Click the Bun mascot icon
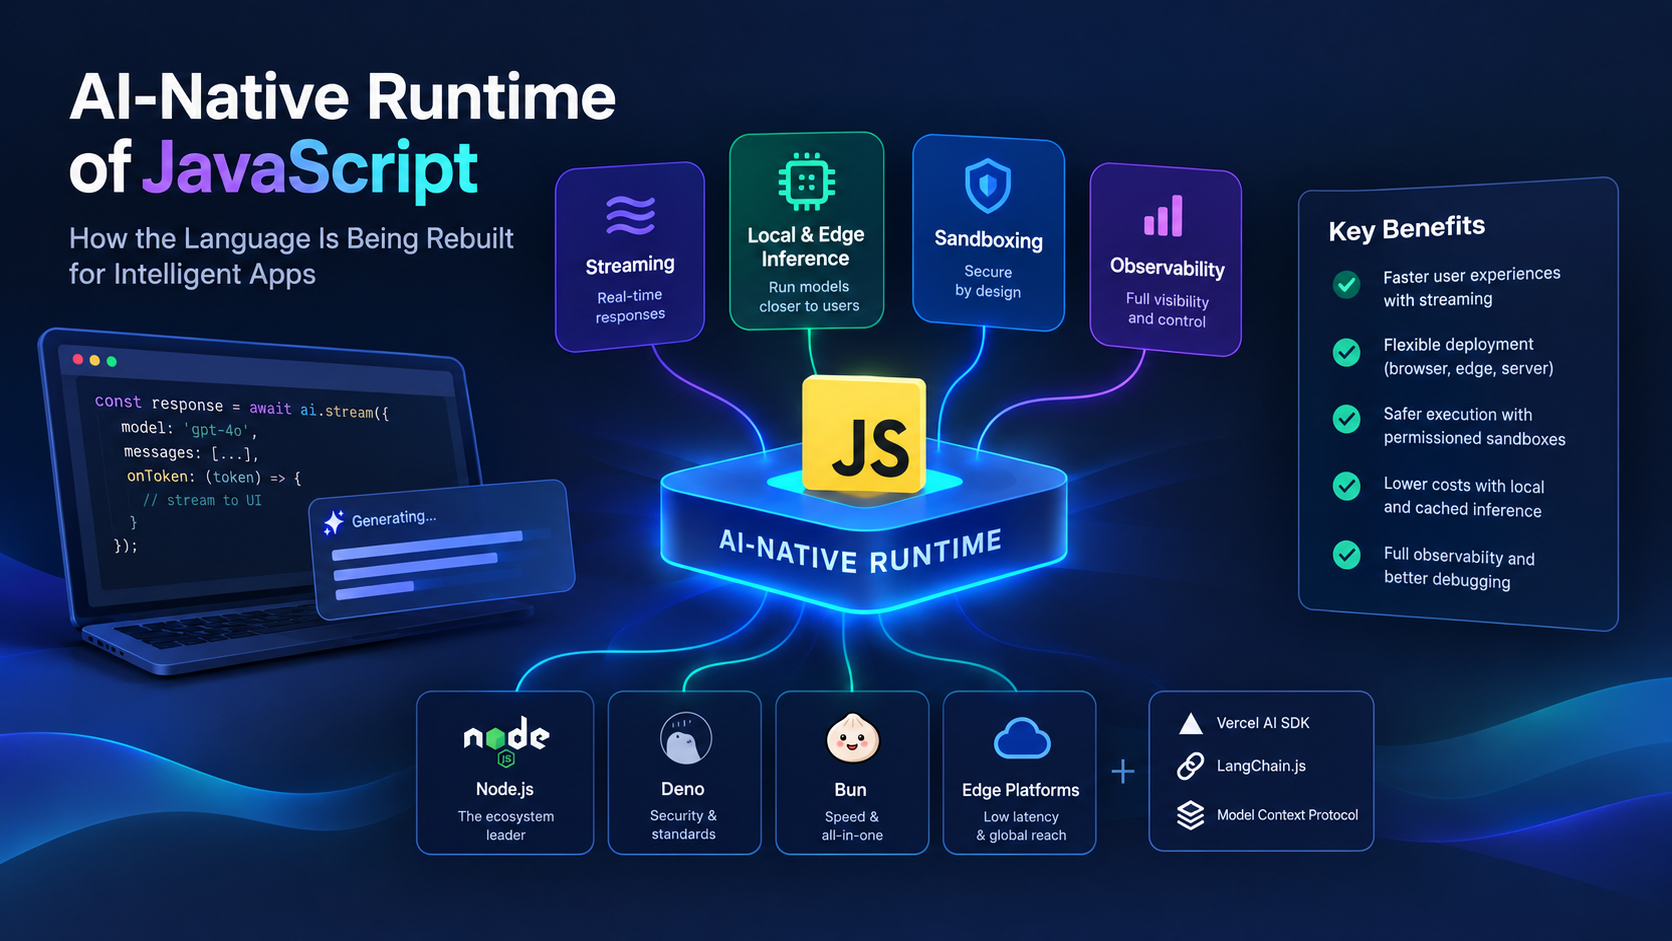The width and height of the screenshot is (1672, 941). coord(852,739)
